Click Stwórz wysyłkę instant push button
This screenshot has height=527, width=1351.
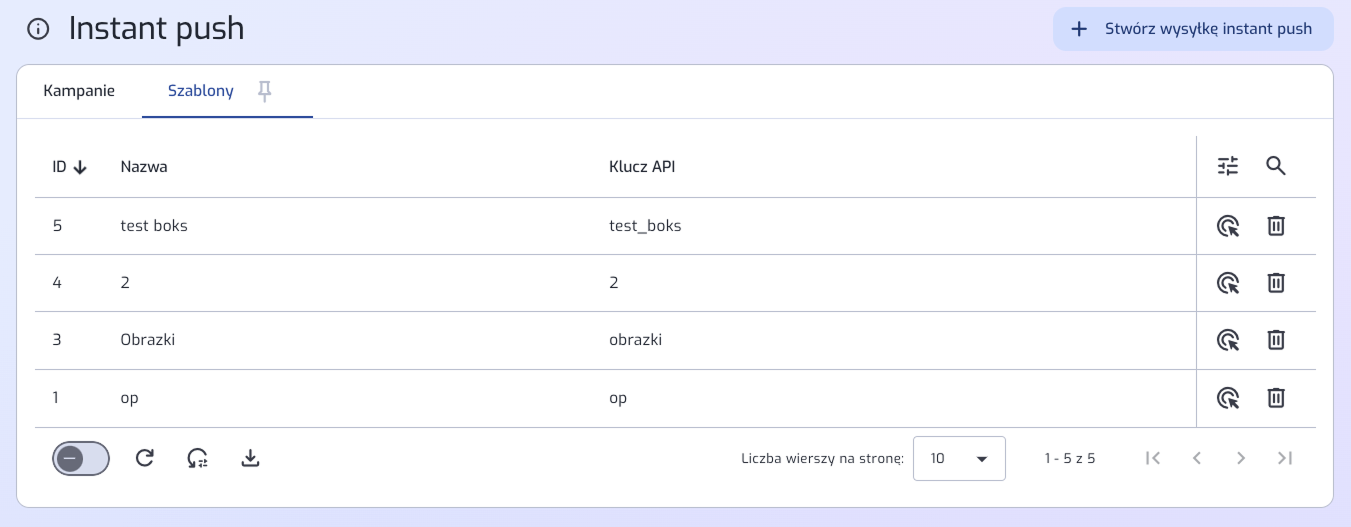(1193, 29)
